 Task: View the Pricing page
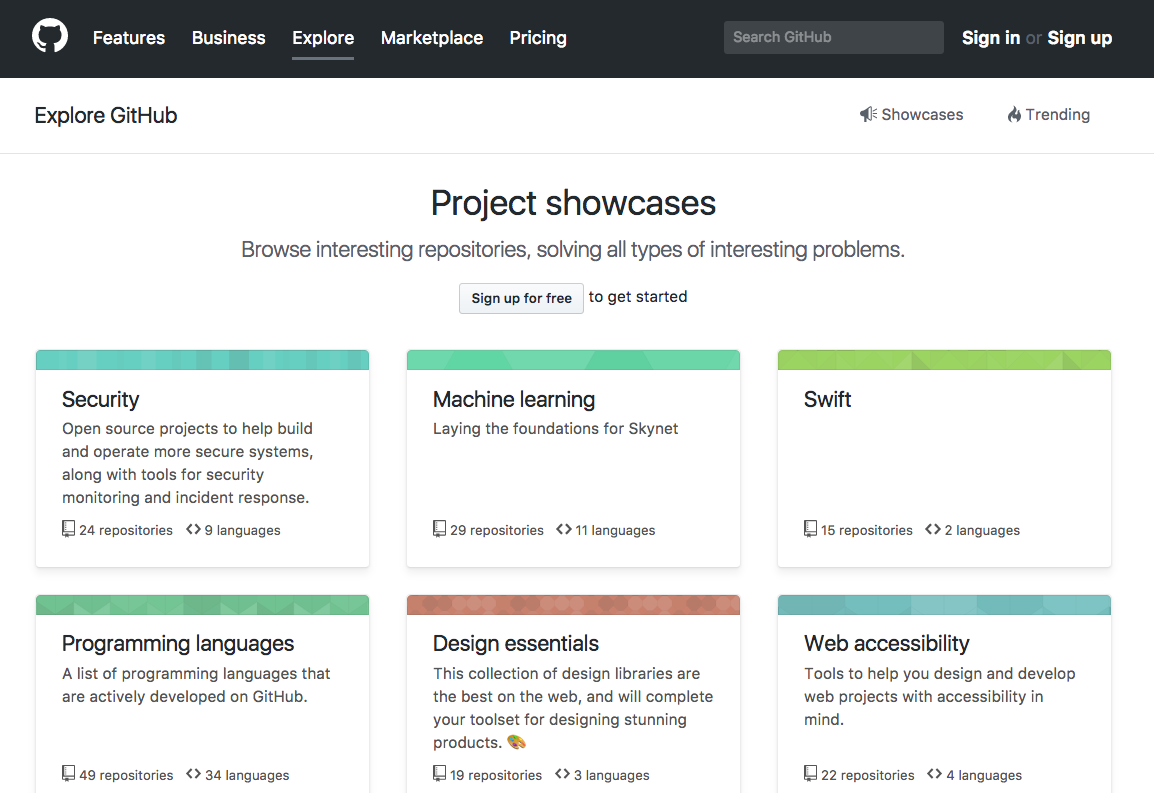(x=538, y=38)
